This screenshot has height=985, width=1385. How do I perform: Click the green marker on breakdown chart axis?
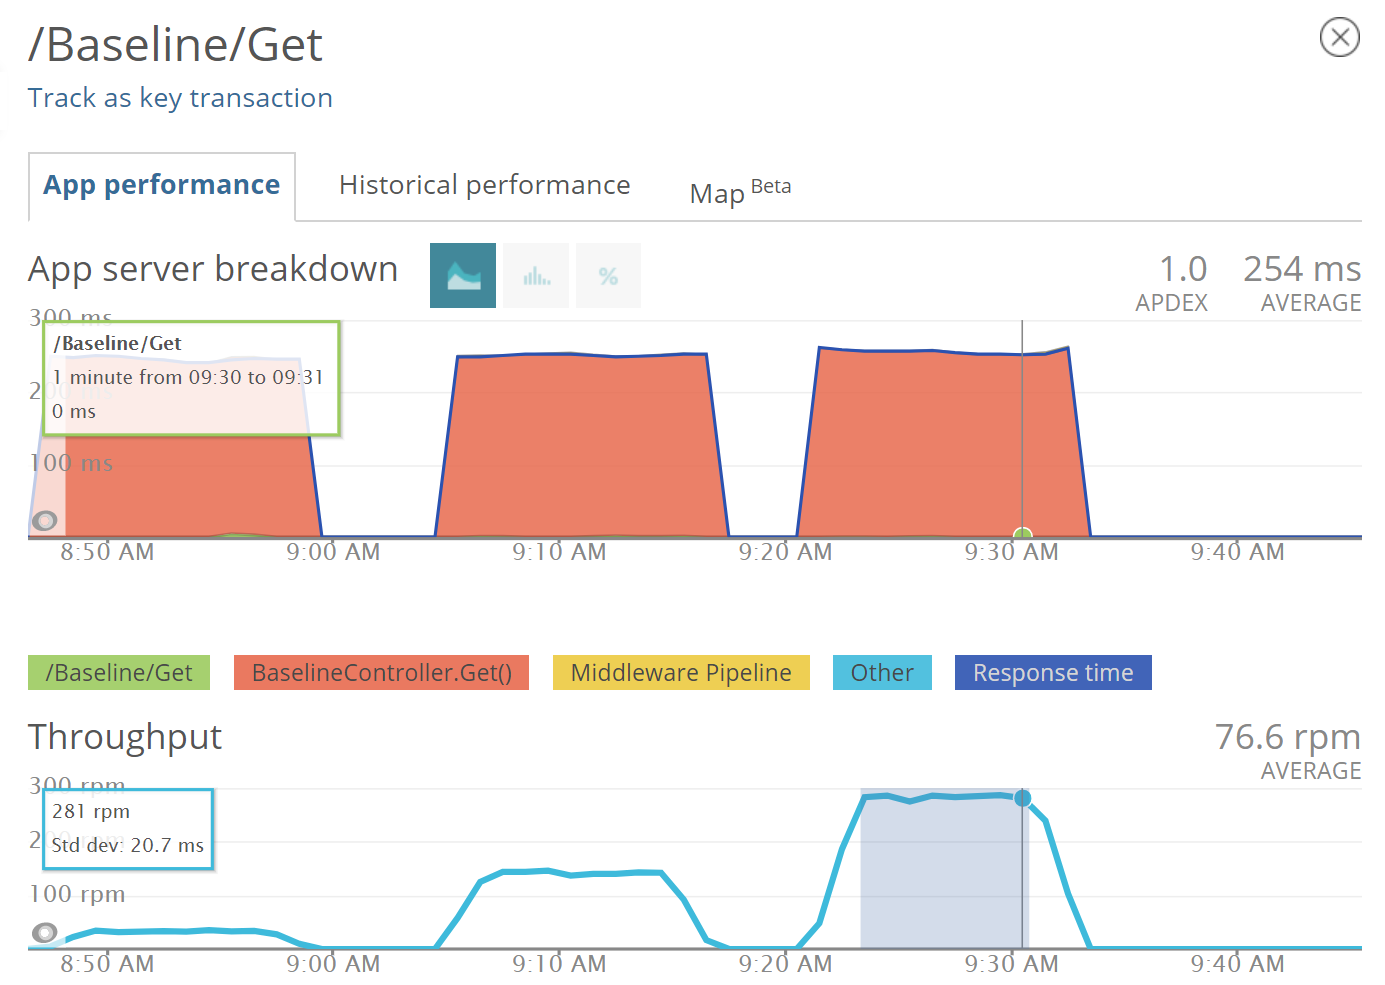click(x=1022, y=534)
